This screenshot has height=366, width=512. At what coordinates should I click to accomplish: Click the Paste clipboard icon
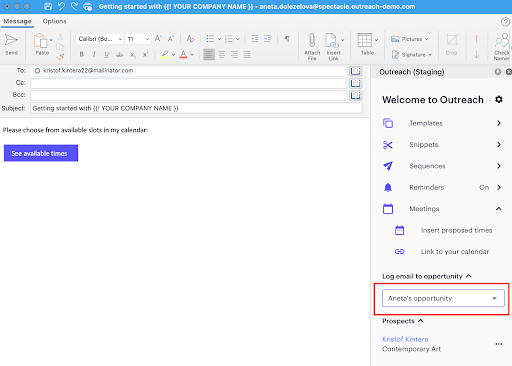pyautogui.click(x=41, y=41)
